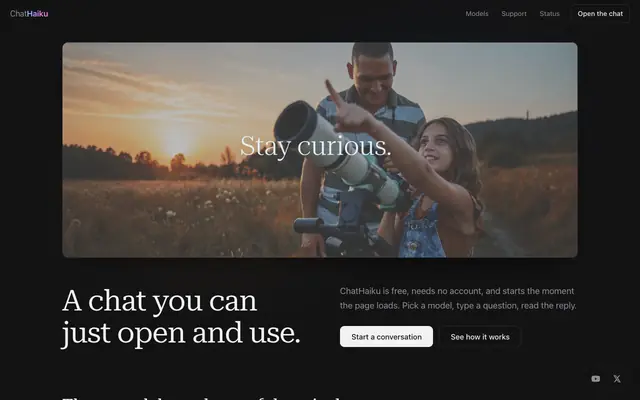Click See how it works button
Image resolution: width=640 pixels, height=400 pixels.
480,337
